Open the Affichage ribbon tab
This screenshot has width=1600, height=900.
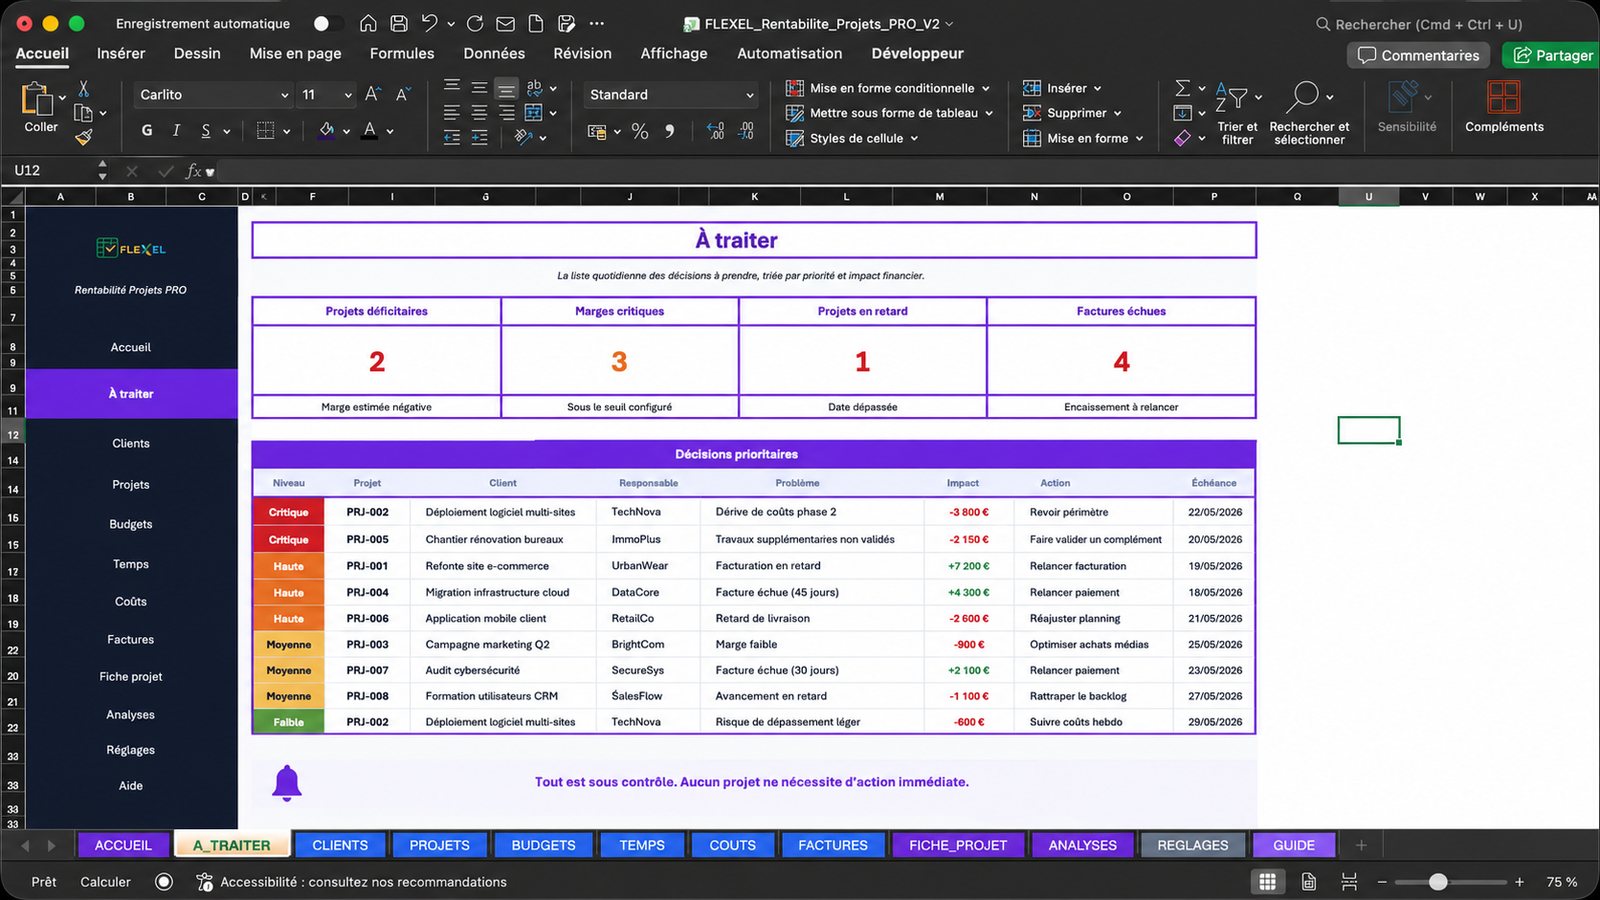click(674, 53)
